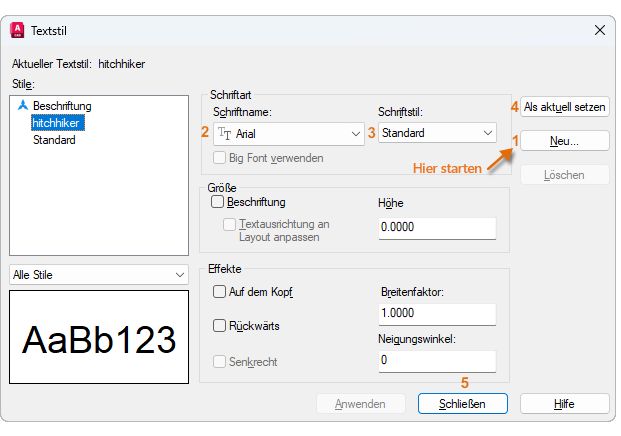Screen dimensions: 621x436
Task: Click the Höhe input field
Action: 437,228
